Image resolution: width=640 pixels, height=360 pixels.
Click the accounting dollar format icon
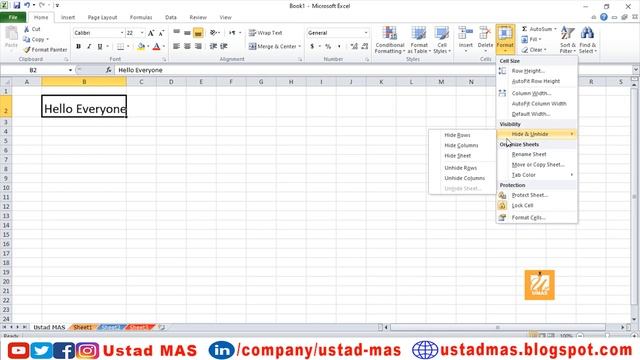point(312,47)
